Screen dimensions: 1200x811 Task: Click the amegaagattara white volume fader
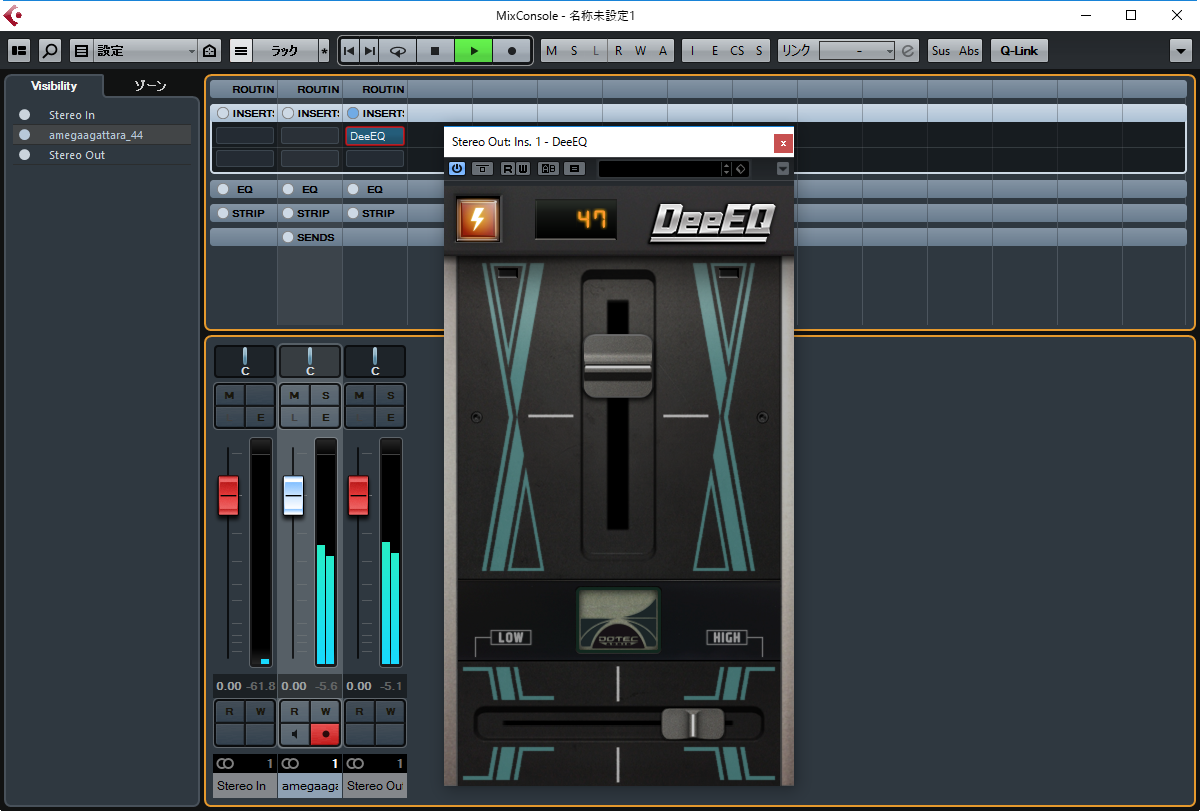click(x=293, y=496)
